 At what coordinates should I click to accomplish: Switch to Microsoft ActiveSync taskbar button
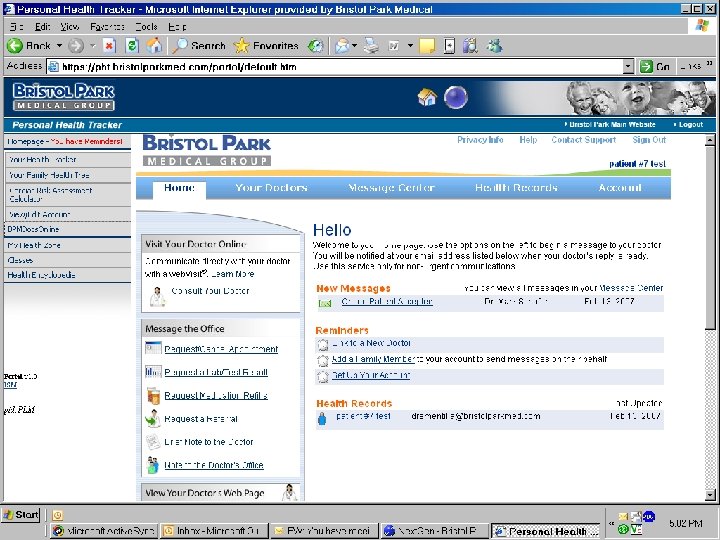(103, 531)
